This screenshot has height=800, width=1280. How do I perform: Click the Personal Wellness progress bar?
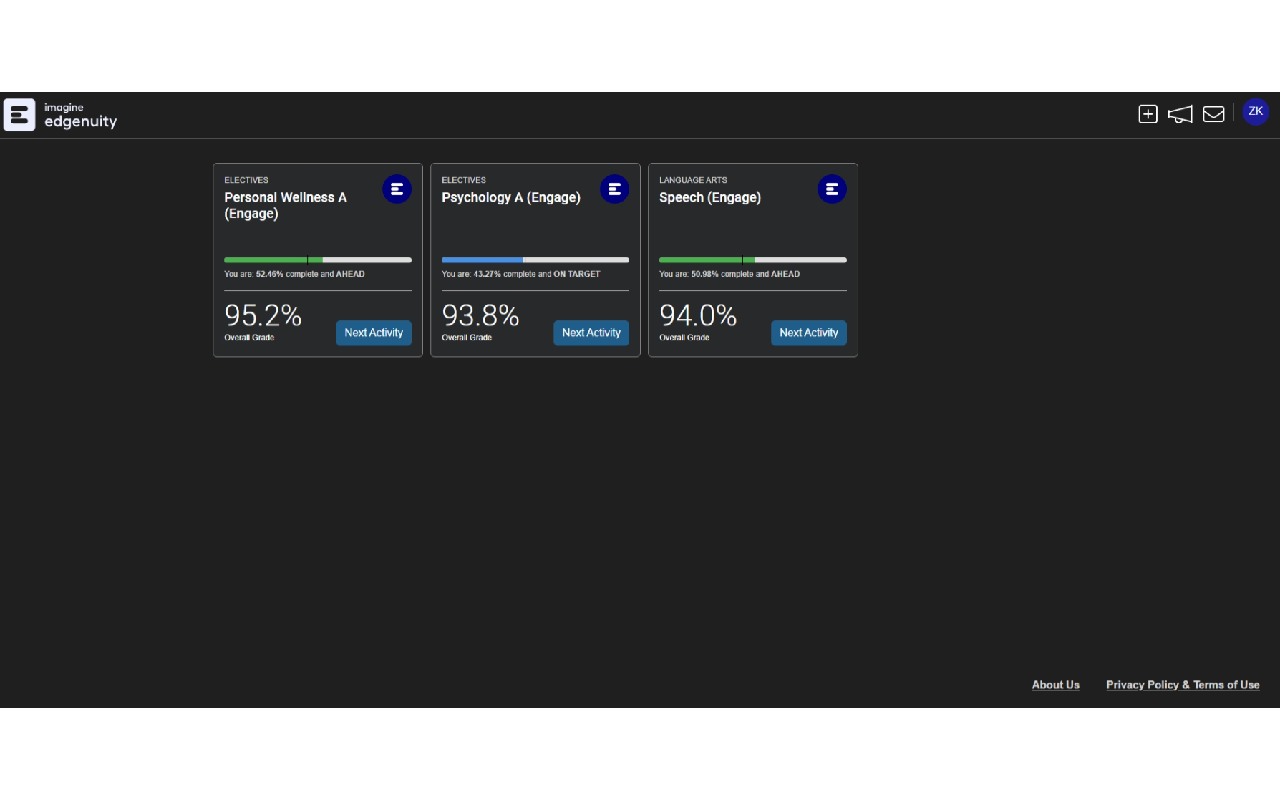pyautogui.click(x=317, y=259)
